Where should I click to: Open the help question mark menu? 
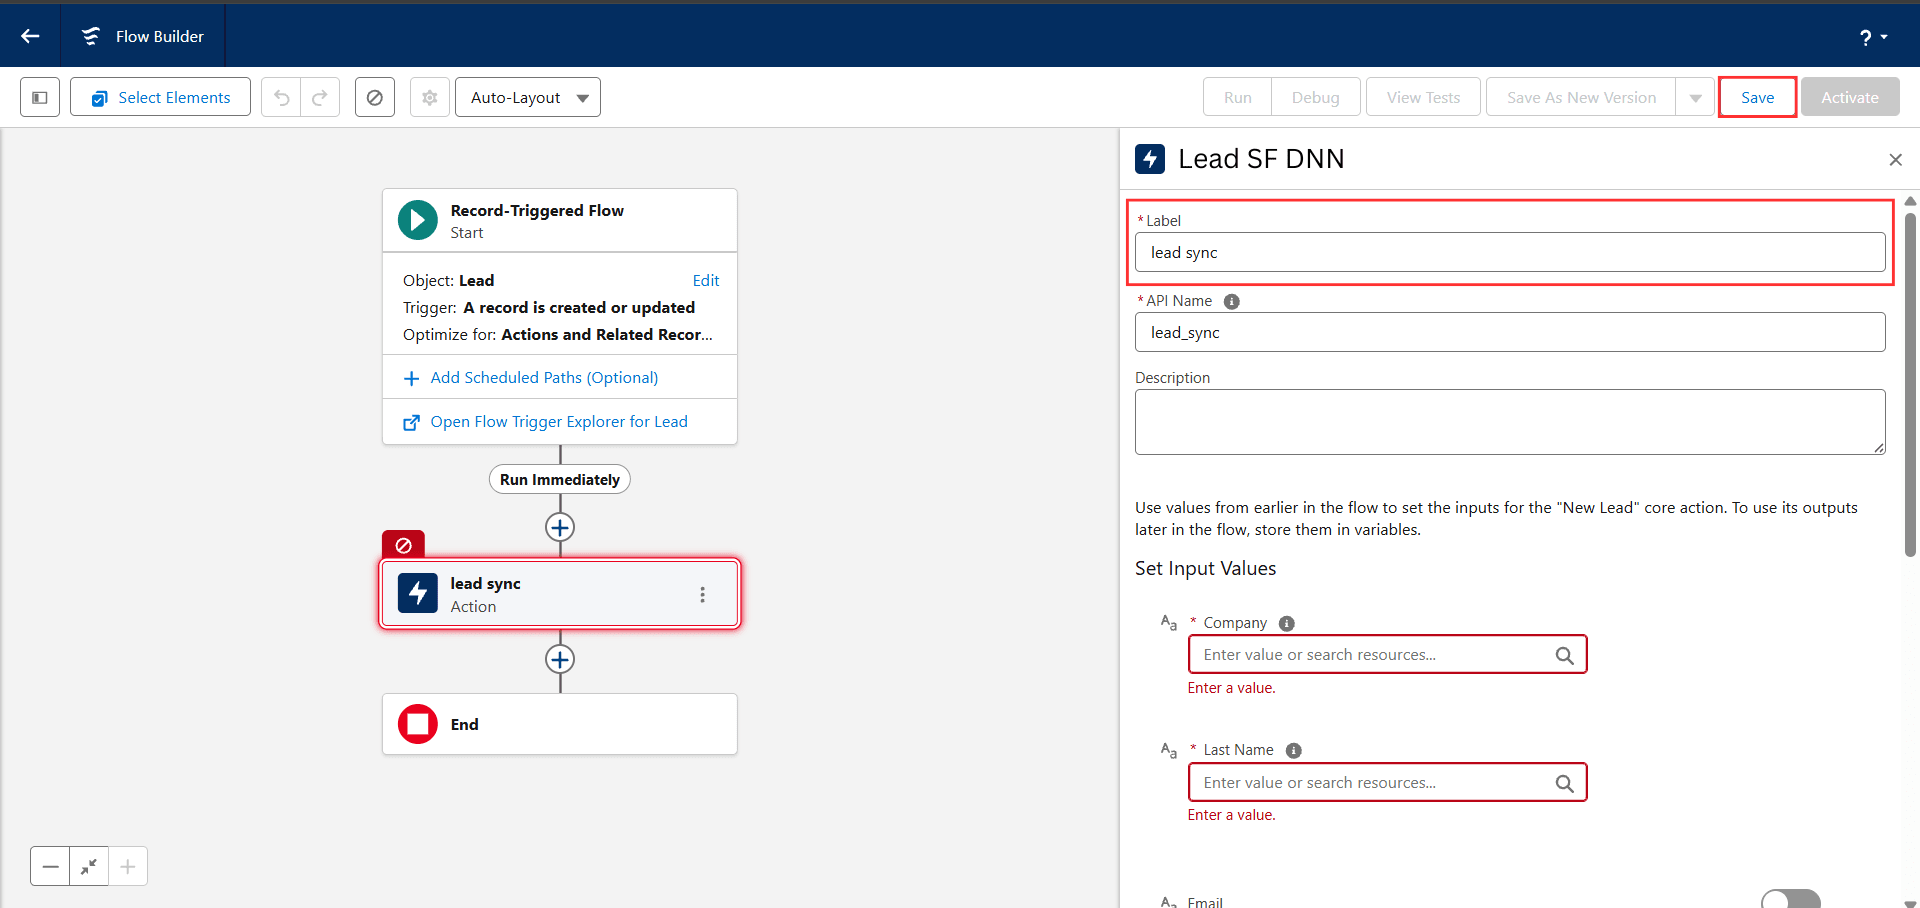click(x=1873, y=37)
